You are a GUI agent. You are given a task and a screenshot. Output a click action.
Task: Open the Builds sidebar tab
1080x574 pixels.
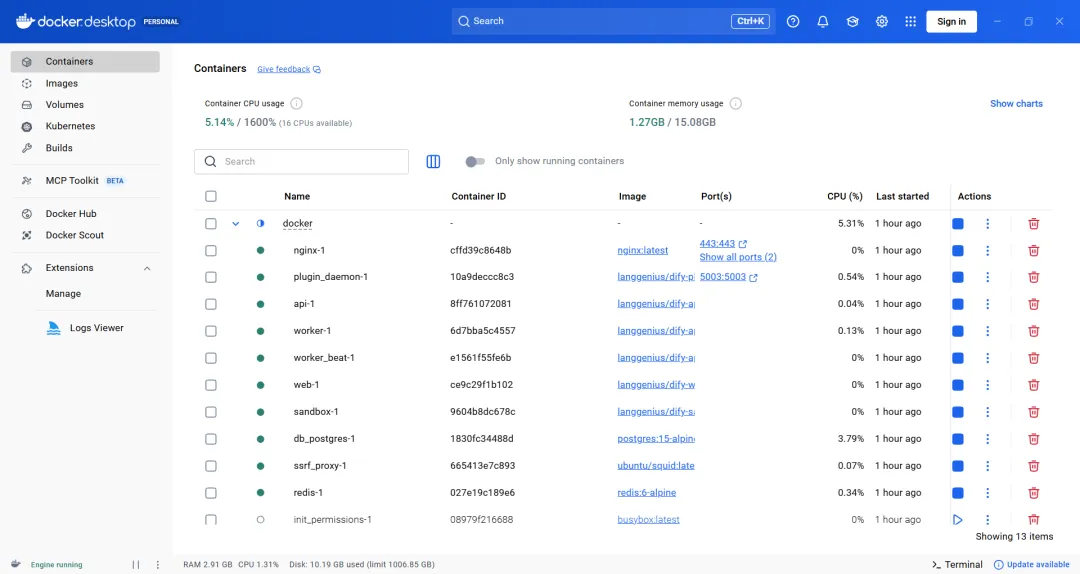tap(85, 148)
